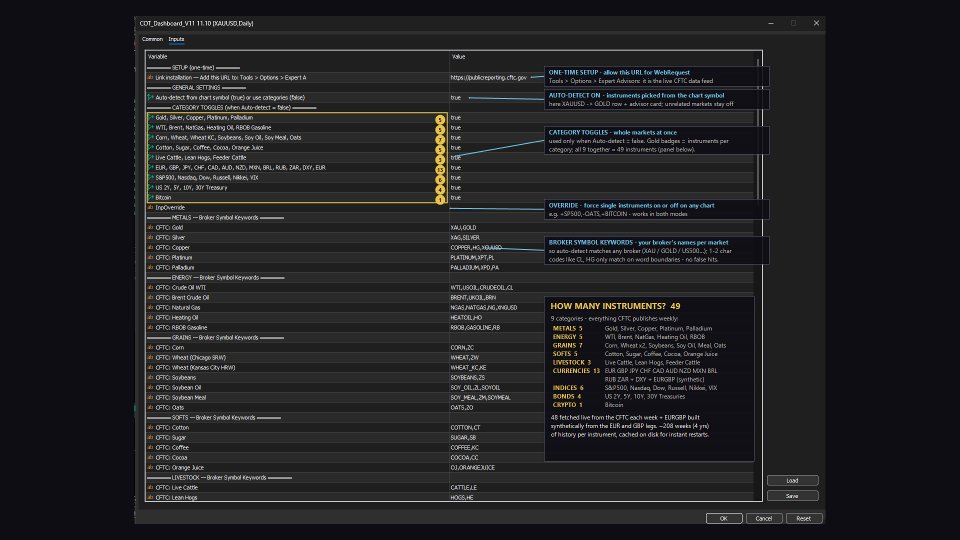This screenshot has width=960, height=540.
Task: Edit the https://publicreporting.cftc.gov URL value
Action: click(x=489, y=78)
